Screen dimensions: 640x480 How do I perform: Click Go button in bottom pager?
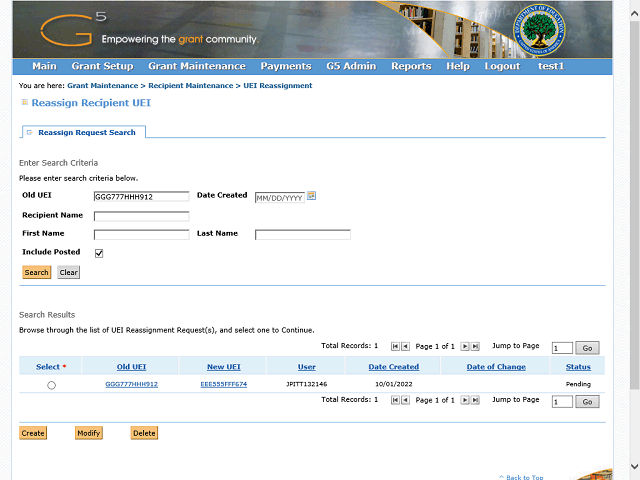click(x=587, y=402)
